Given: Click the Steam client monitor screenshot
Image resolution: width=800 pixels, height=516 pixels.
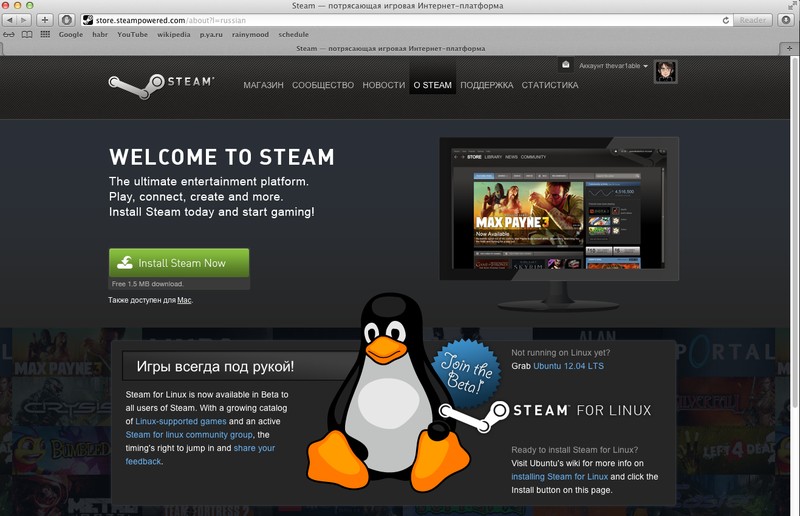Looking at the screenshot, I should [559, 209].
